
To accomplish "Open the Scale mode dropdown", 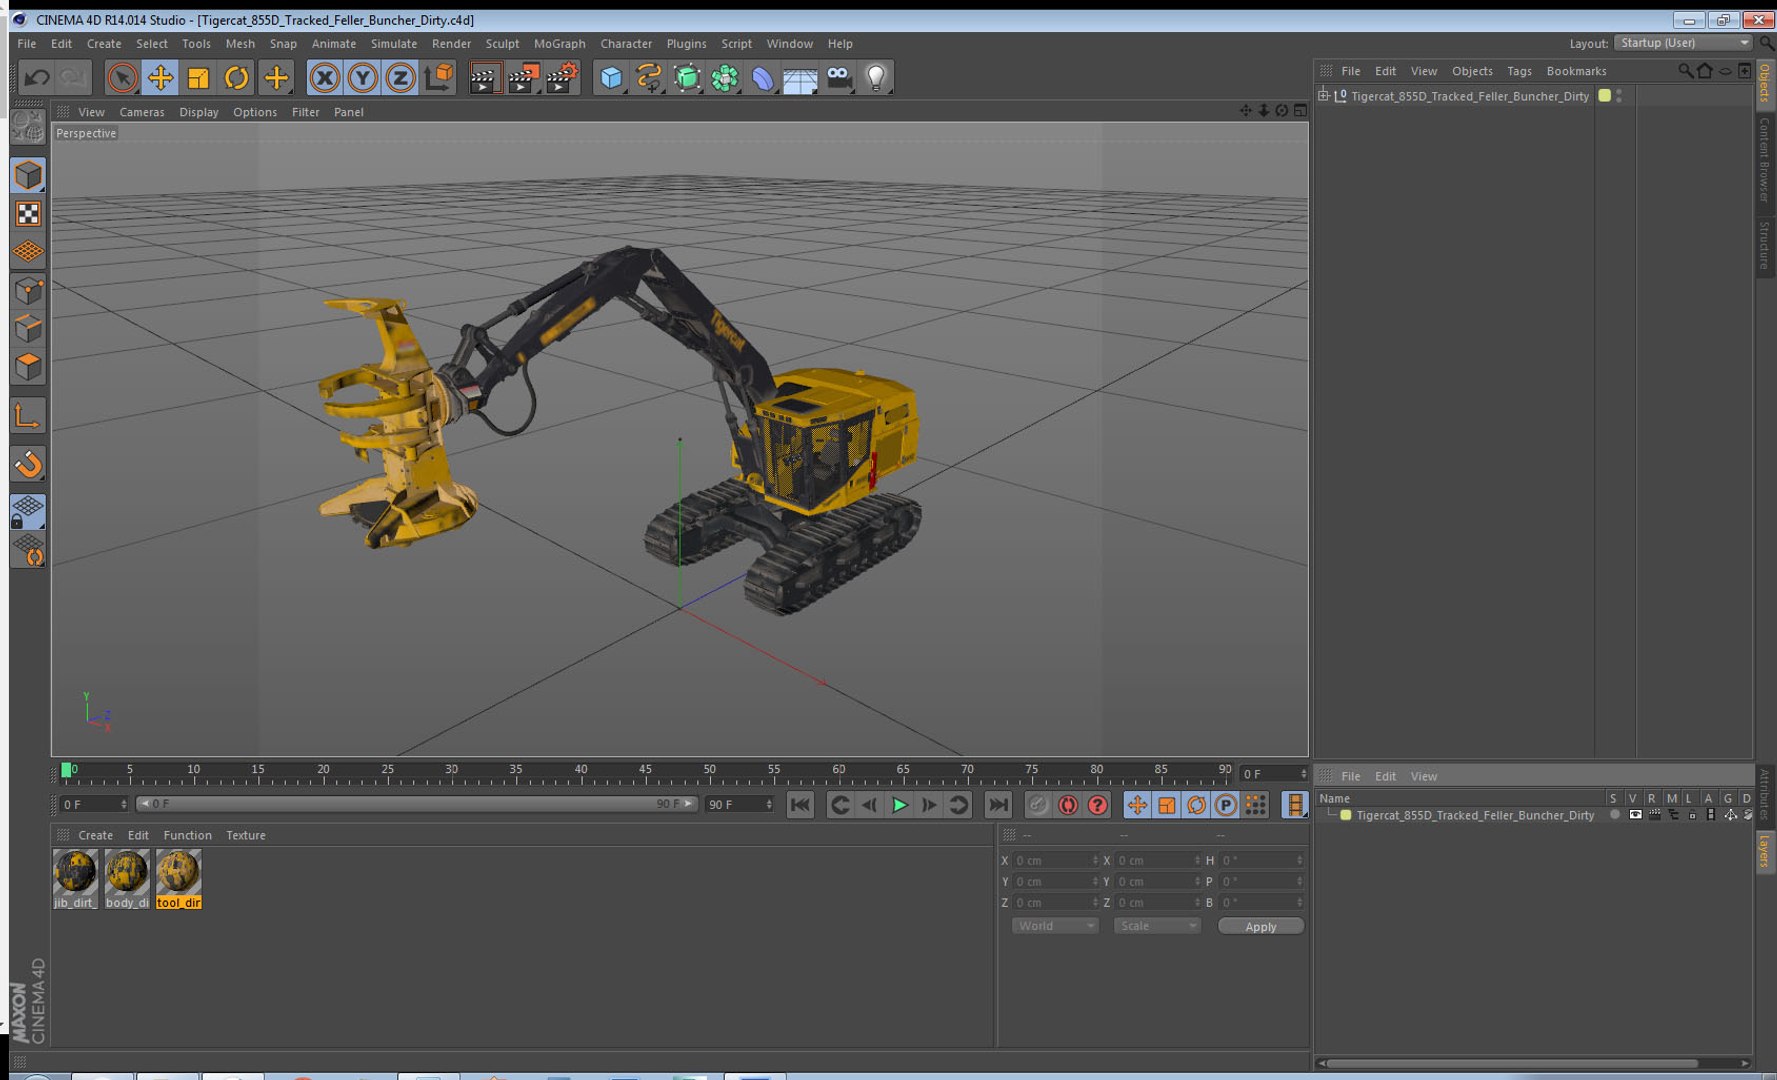I will pyautogui.click(x=1157, y=926).
